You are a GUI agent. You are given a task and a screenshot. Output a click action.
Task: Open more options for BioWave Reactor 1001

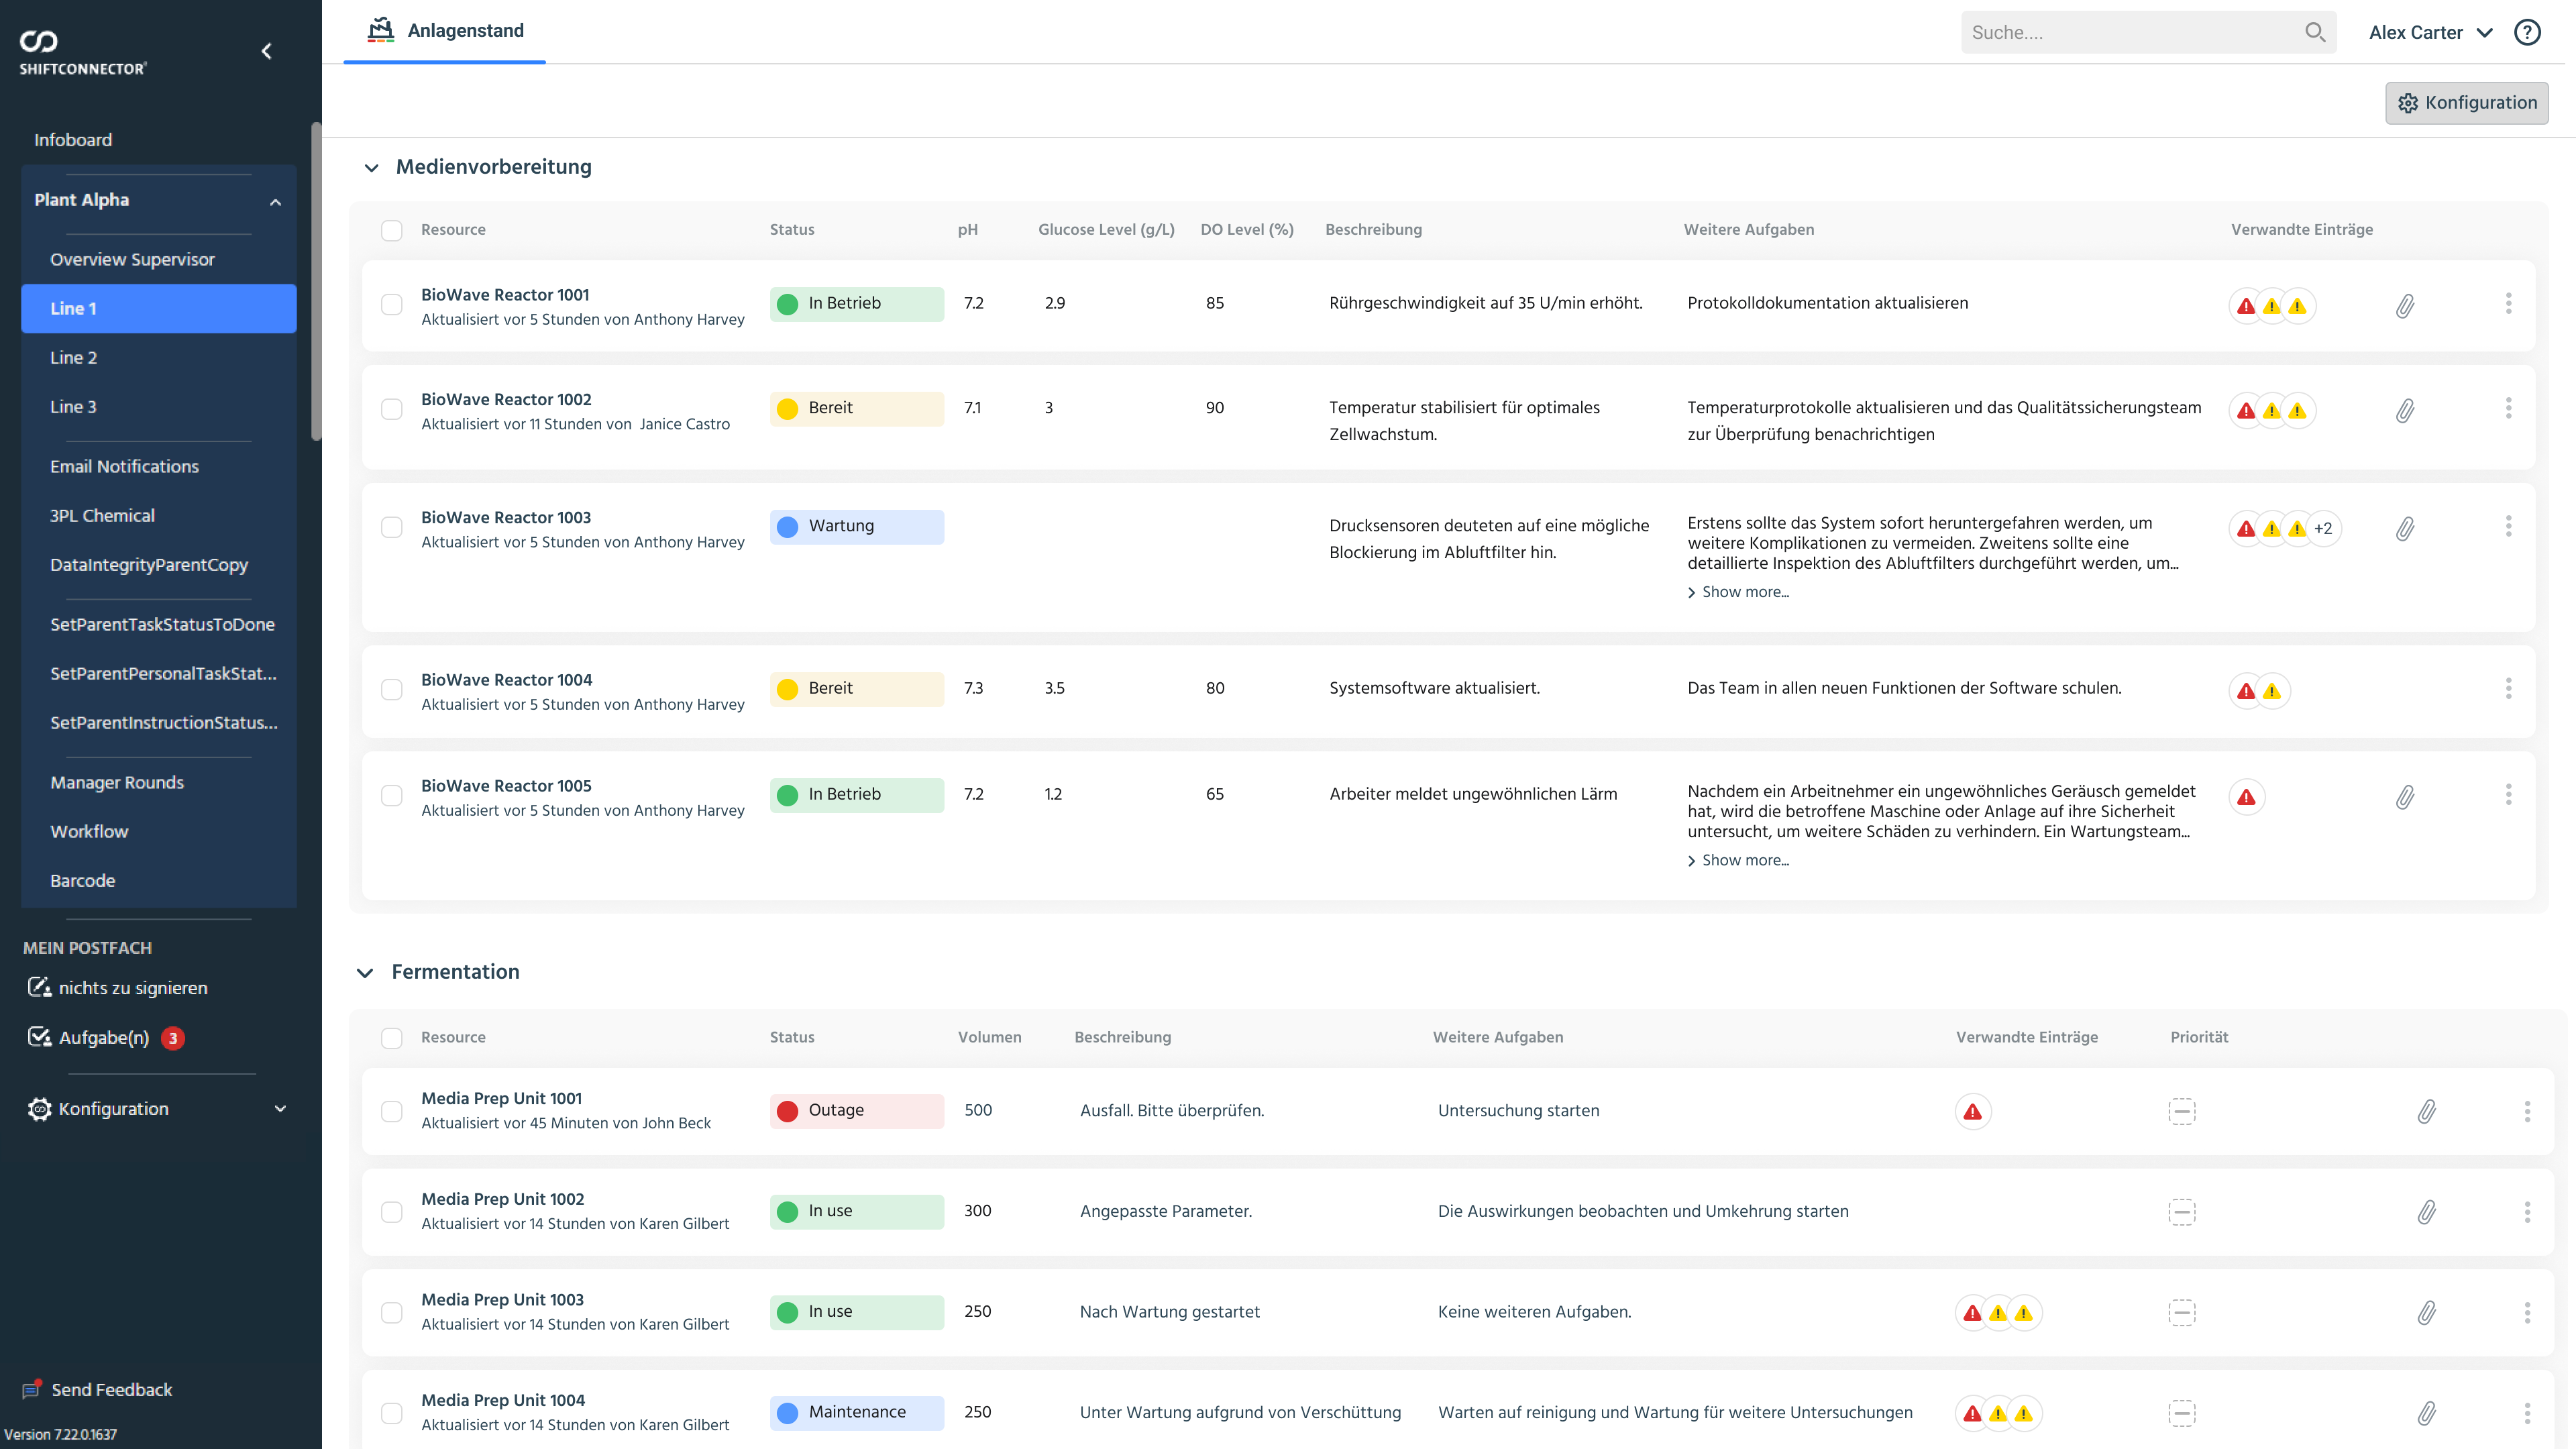pyautogui.click(x=2508, y=303)
